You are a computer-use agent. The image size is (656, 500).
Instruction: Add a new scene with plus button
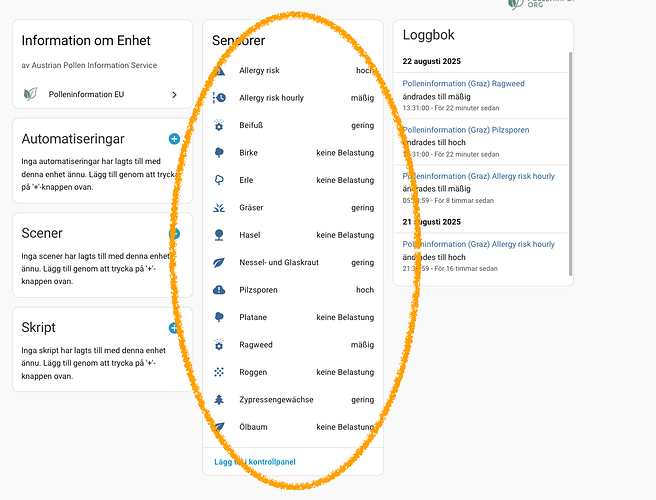174,233
